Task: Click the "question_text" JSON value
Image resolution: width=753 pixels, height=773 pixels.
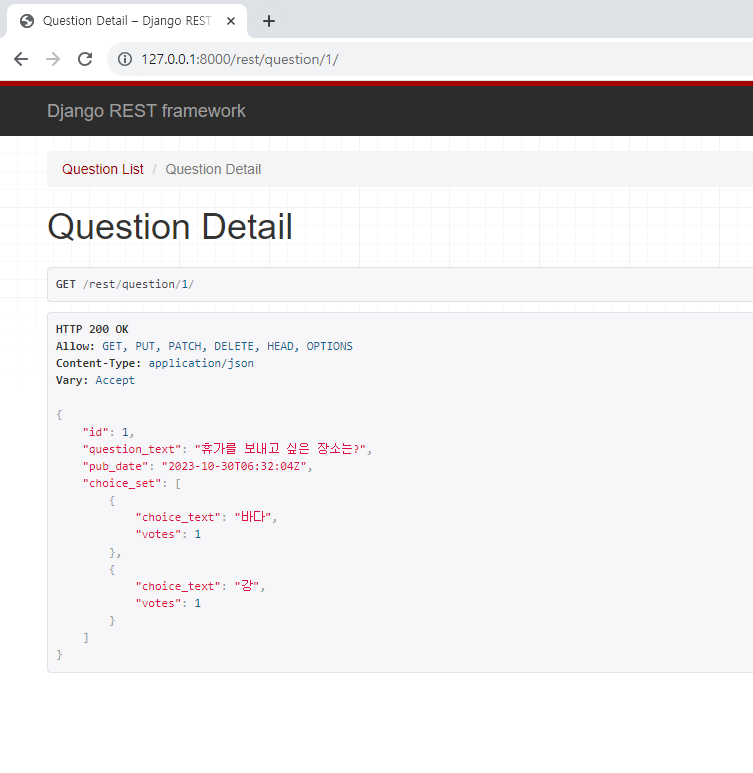Action: (280, 449)
